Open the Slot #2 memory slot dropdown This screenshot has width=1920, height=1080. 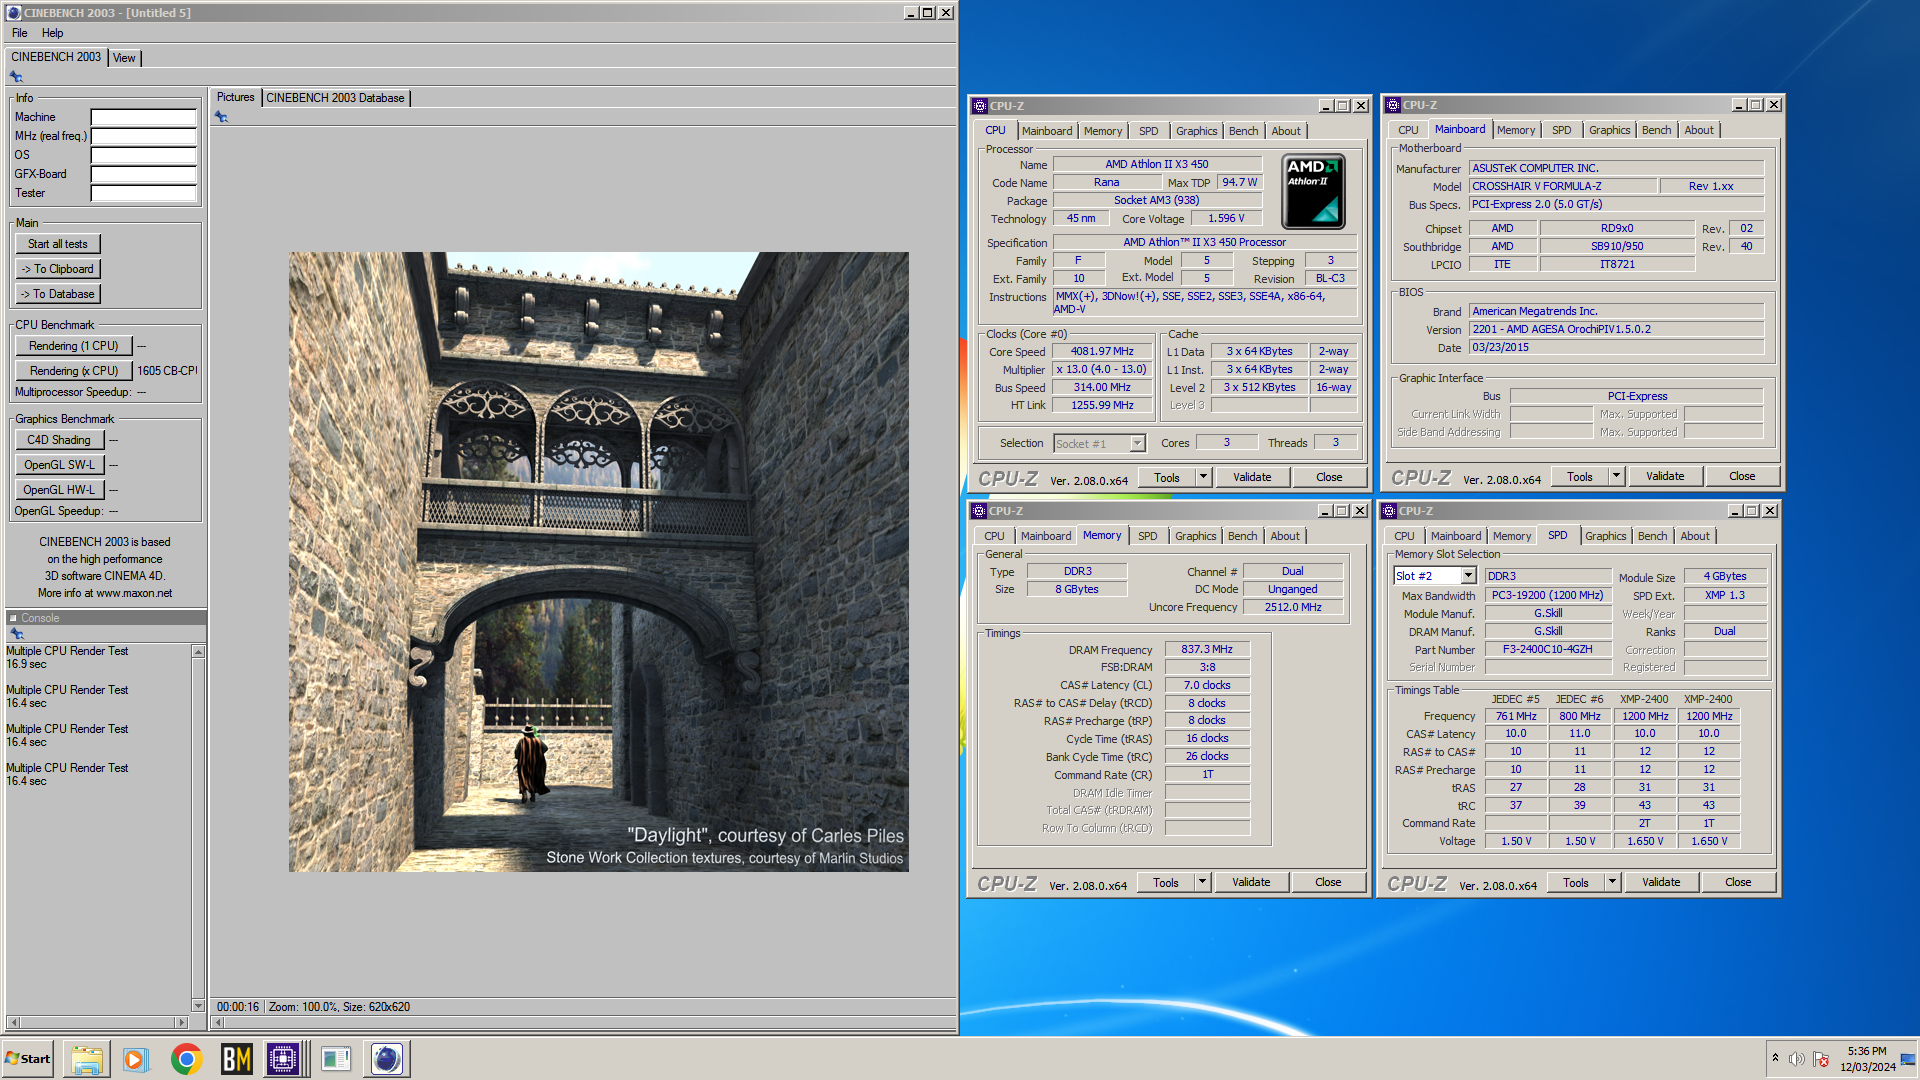1468,576
